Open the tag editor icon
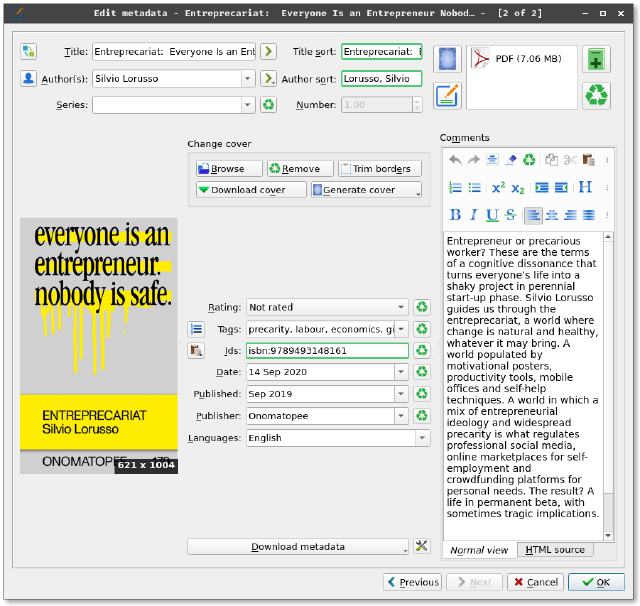This screenshot has width=640, height=606. (x=196, y=329)
